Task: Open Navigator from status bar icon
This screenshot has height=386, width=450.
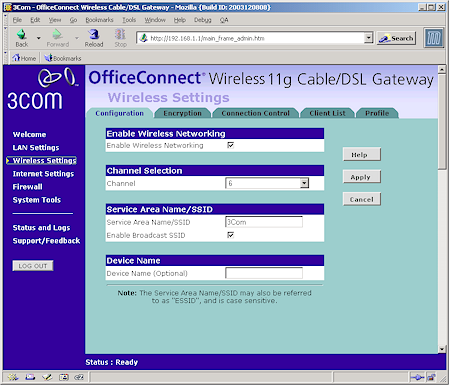Action: [13, 377]
